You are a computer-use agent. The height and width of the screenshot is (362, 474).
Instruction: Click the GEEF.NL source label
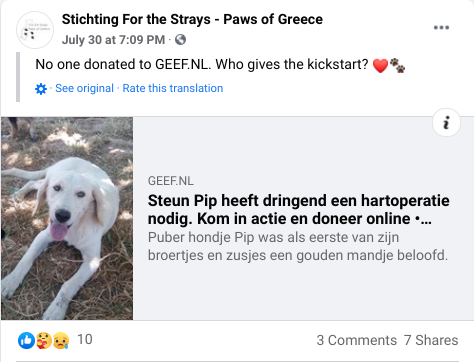click(x=170, y=181)
